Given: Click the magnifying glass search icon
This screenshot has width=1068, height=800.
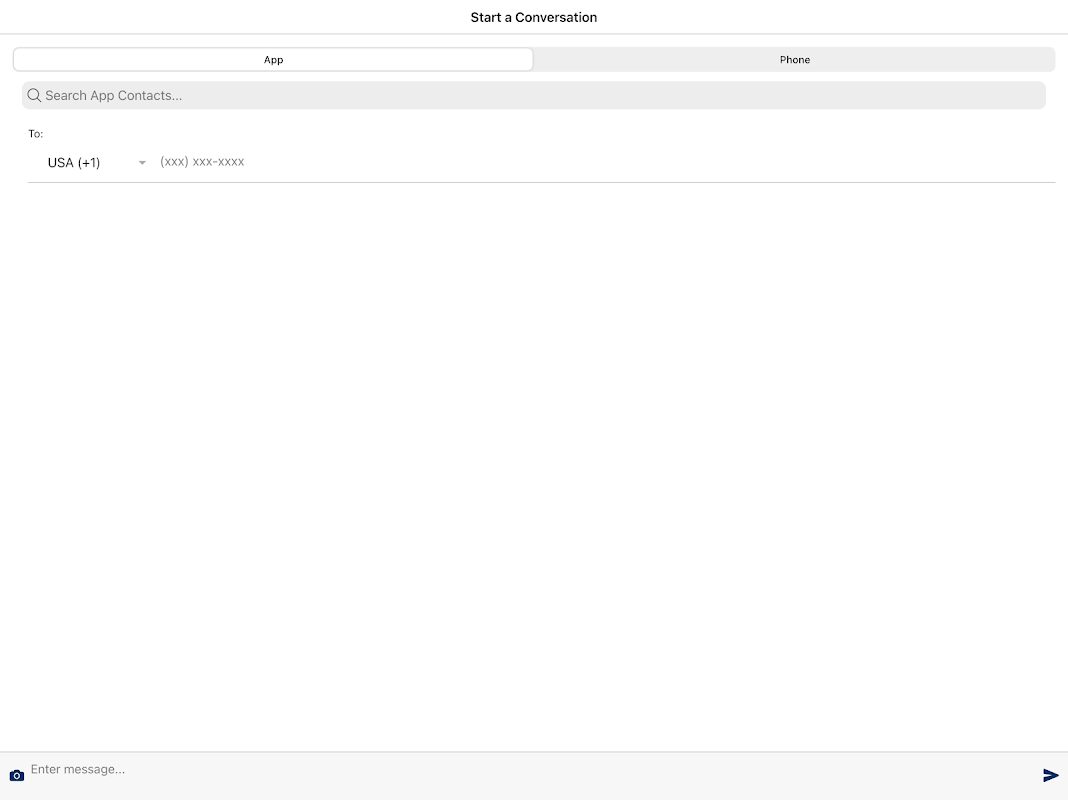Looking at the screenshot, I should tap(34, 95).
